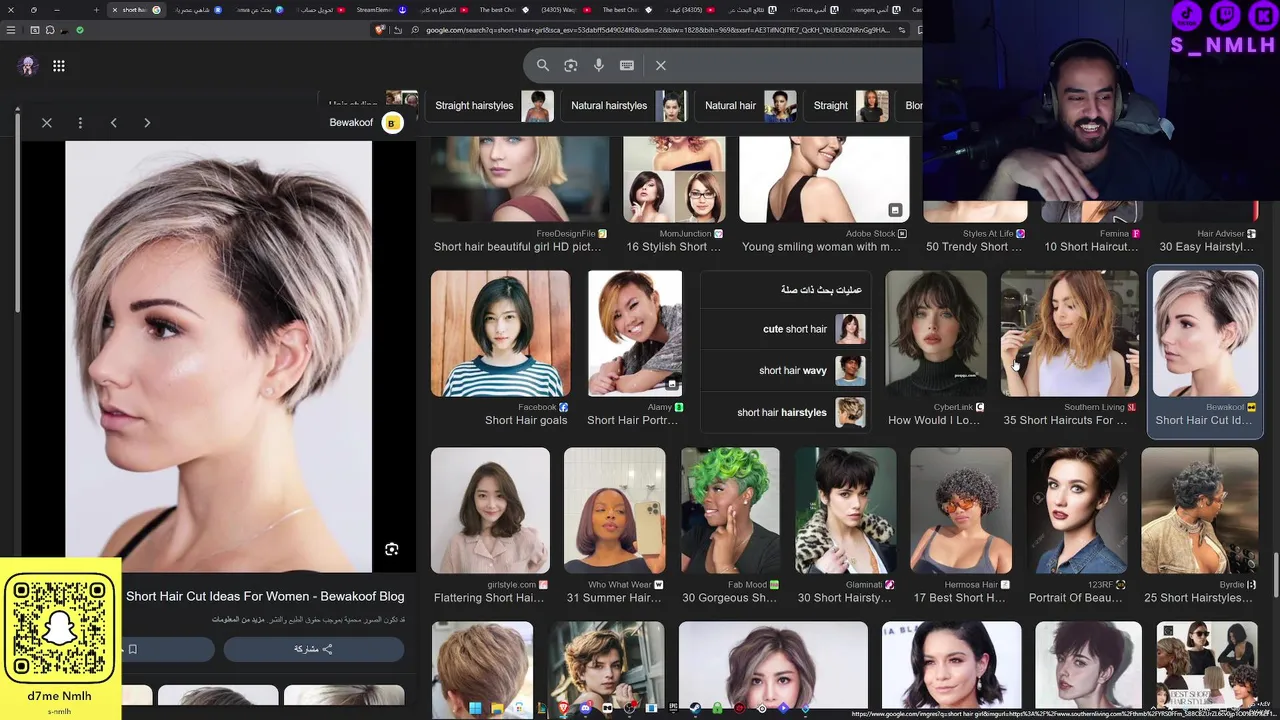The image size is (1280, 720).
Task: Click the Snapchat QR code overlay
Action: coord(60,630)
